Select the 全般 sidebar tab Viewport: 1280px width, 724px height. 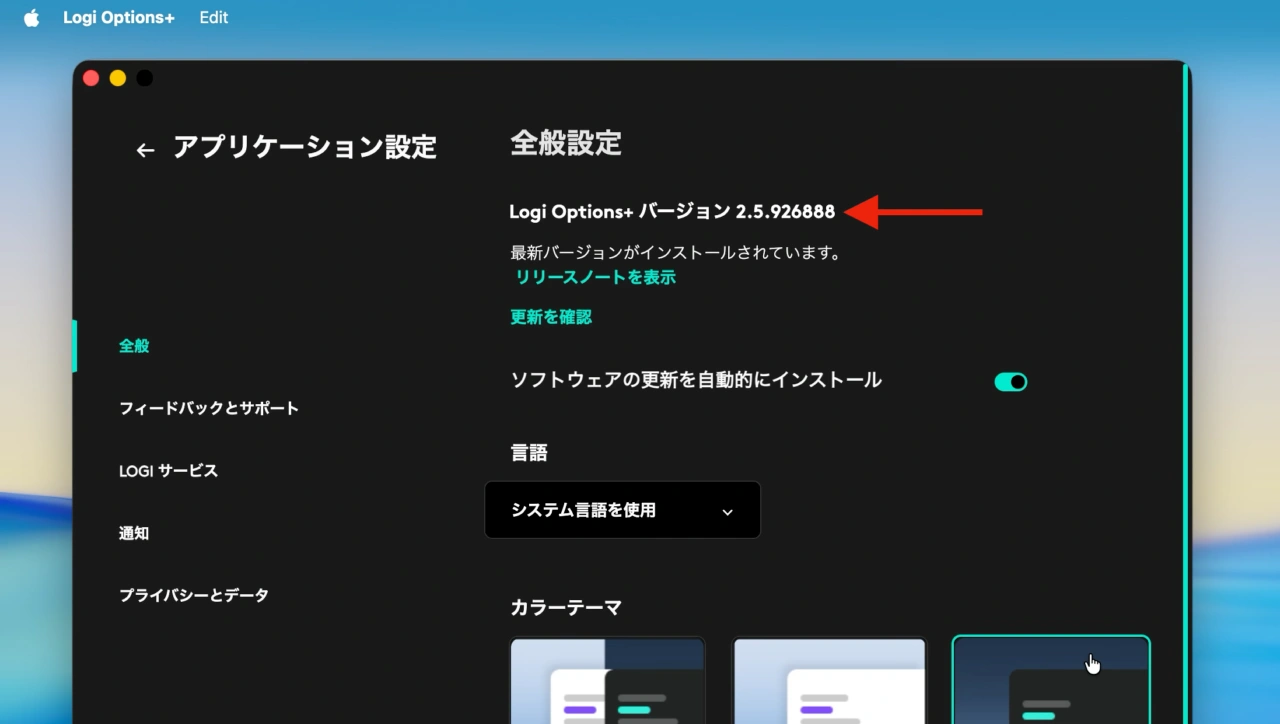point(134,346)
